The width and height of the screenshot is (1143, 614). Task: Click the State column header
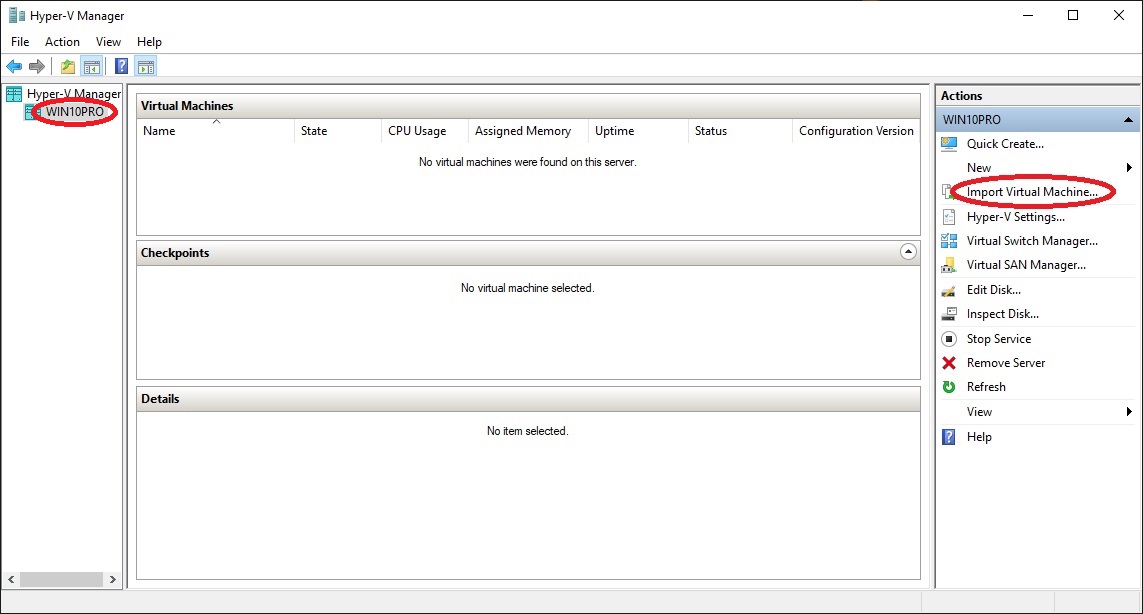tap(338, 131)
